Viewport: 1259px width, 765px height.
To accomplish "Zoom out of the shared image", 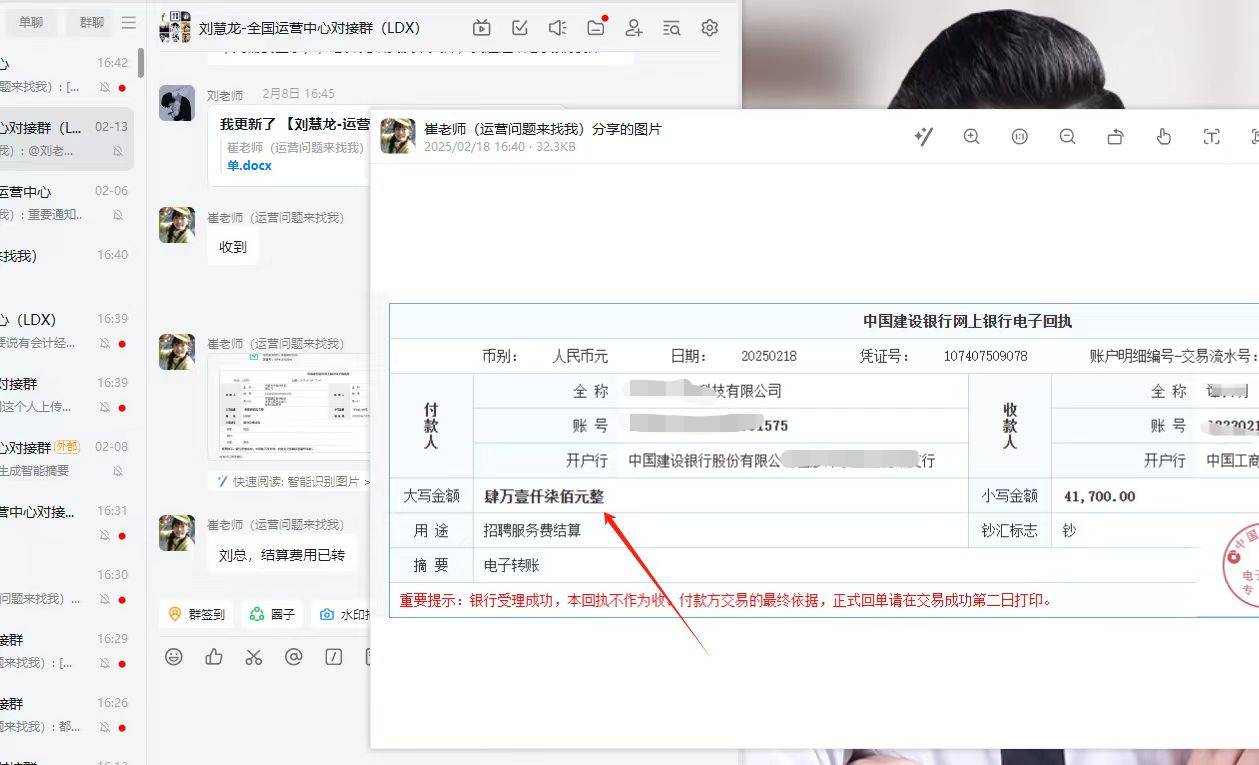I will [x=1067, y=137].
